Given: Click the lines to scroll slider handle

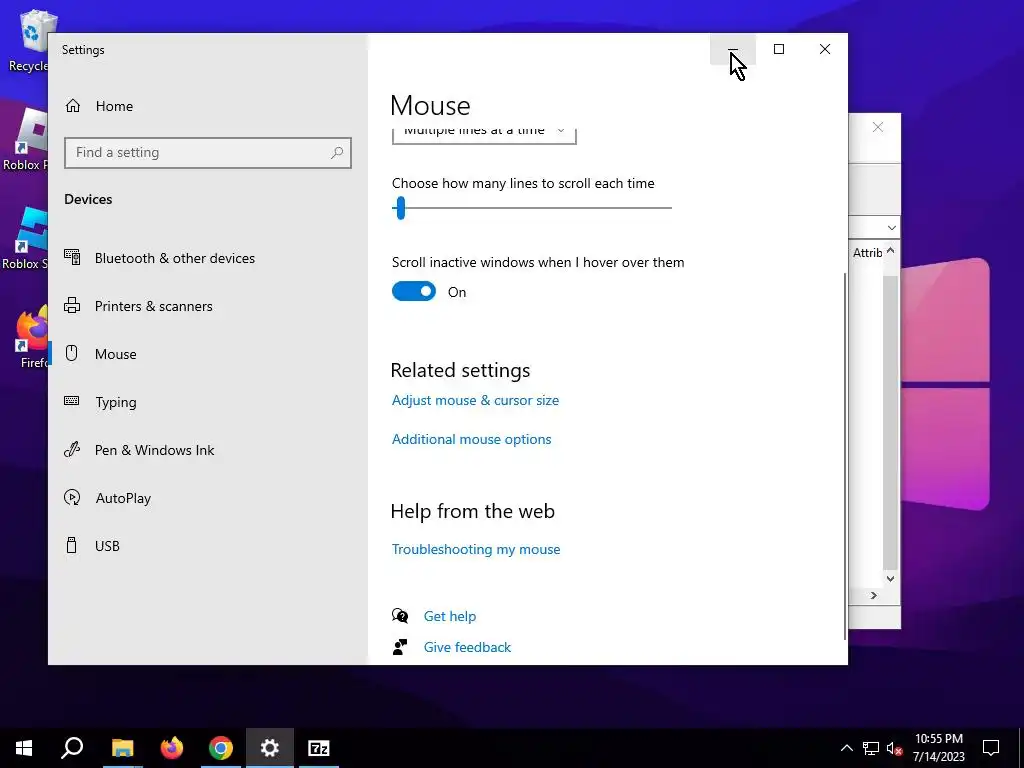Looking at the screenshot, I should pyautogui.click(x=401, y=208).
